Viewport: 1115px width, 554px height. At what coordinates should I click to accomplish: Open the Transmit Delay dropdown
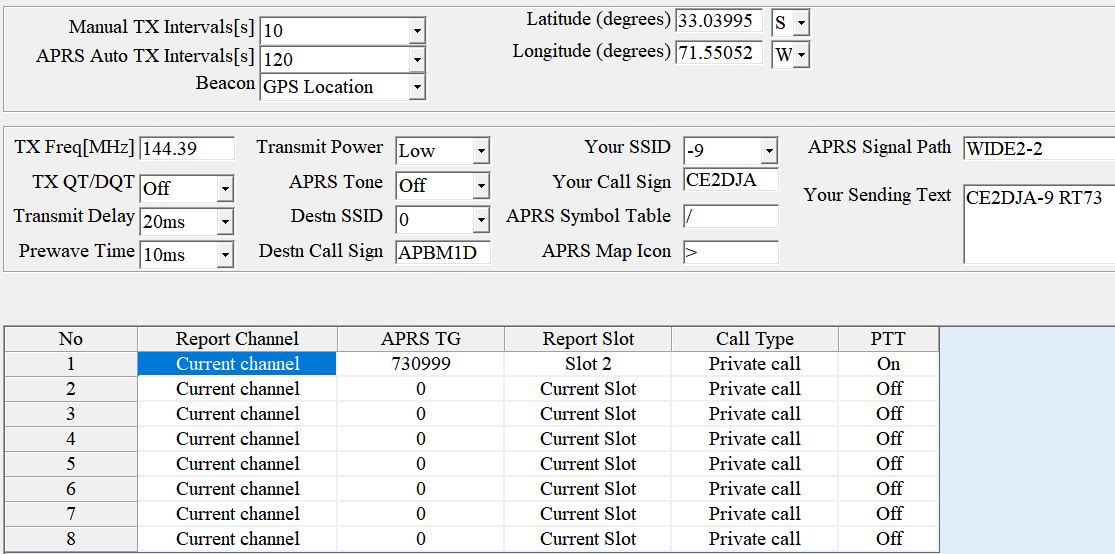pos(225,222)
